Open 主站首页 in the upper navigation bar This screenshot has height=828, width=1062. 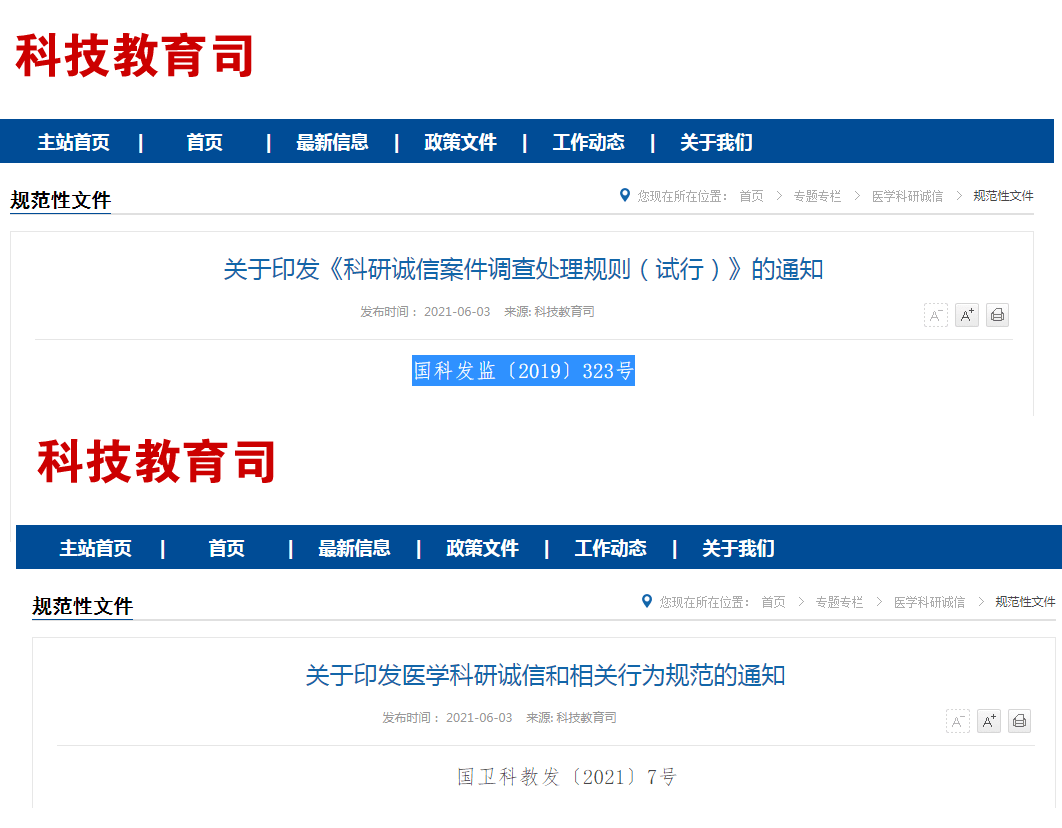73,142
